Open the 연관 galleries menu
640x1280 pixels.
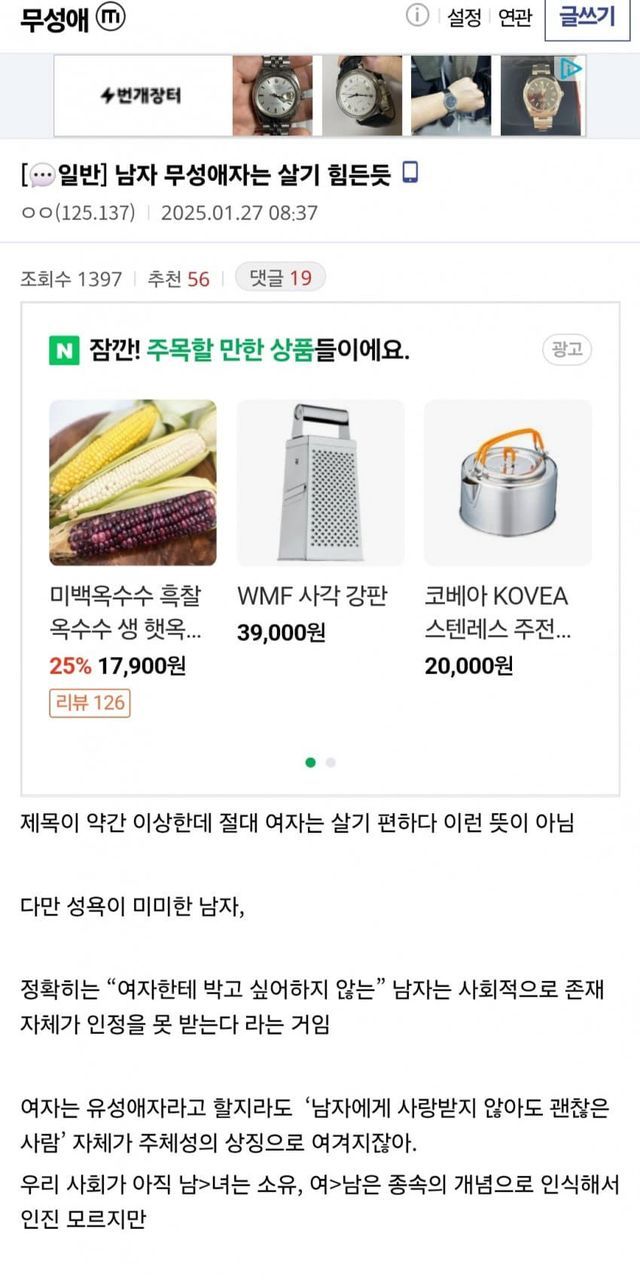515,18
